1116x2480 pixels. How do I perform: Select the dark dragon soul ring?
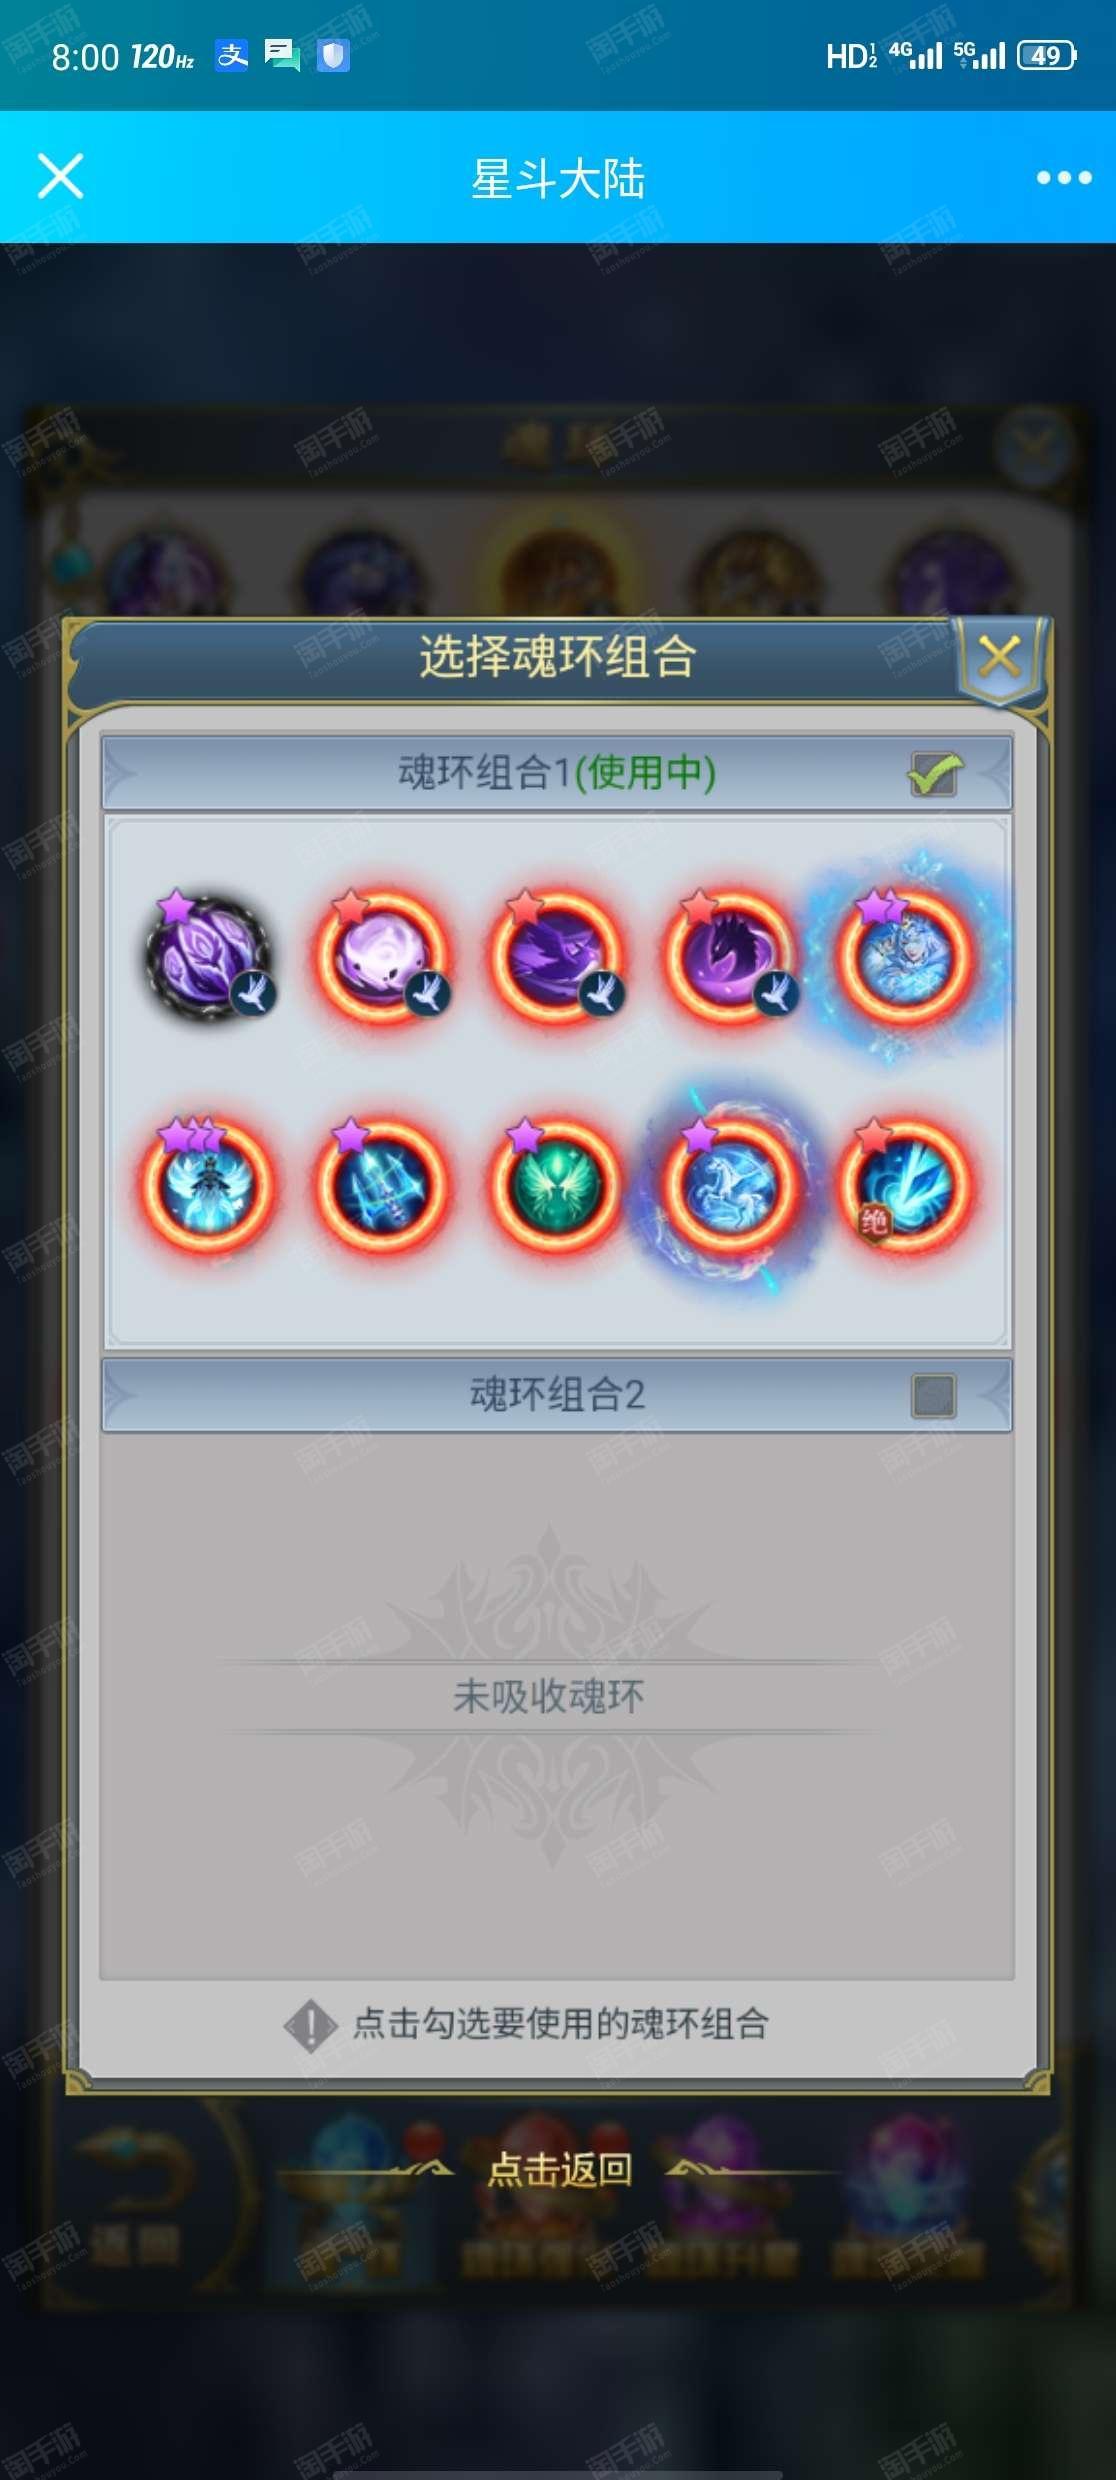point(729,956)
